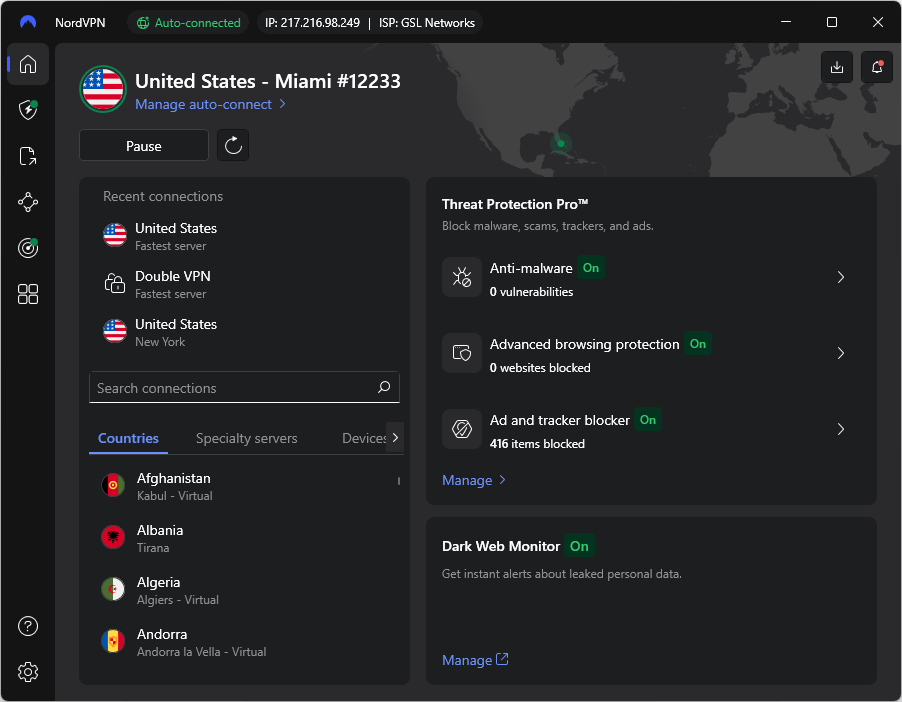Expand the hidden connection tabs with the chevron
The height and width of the screenshot is (702, 902).
click(396, 437)
